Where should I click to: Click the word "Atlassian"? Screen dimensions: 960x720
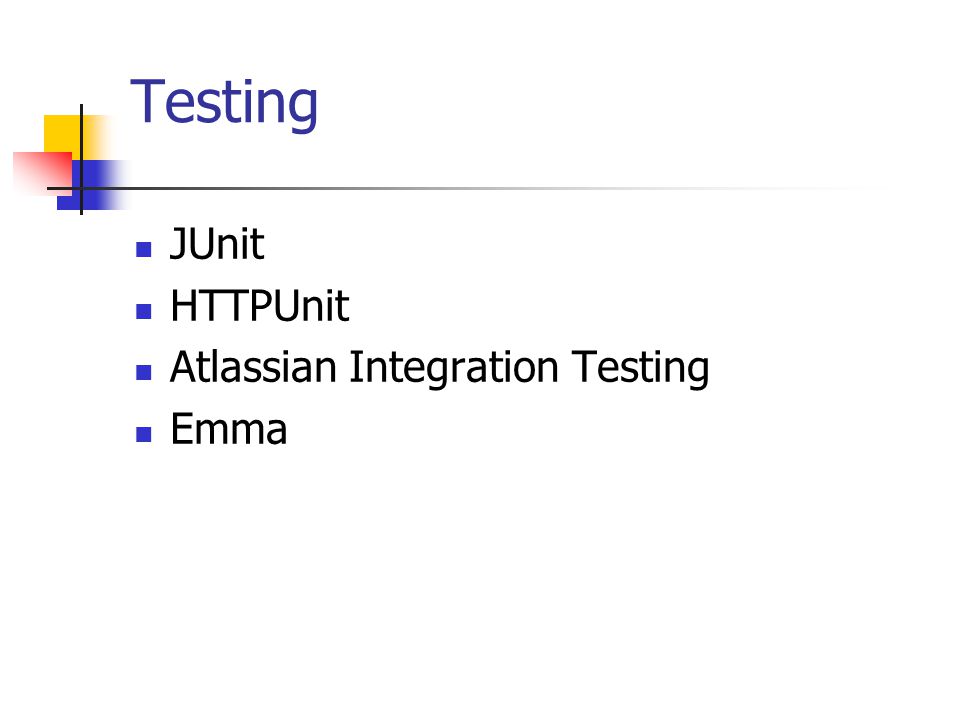click(x=253, y=367)
